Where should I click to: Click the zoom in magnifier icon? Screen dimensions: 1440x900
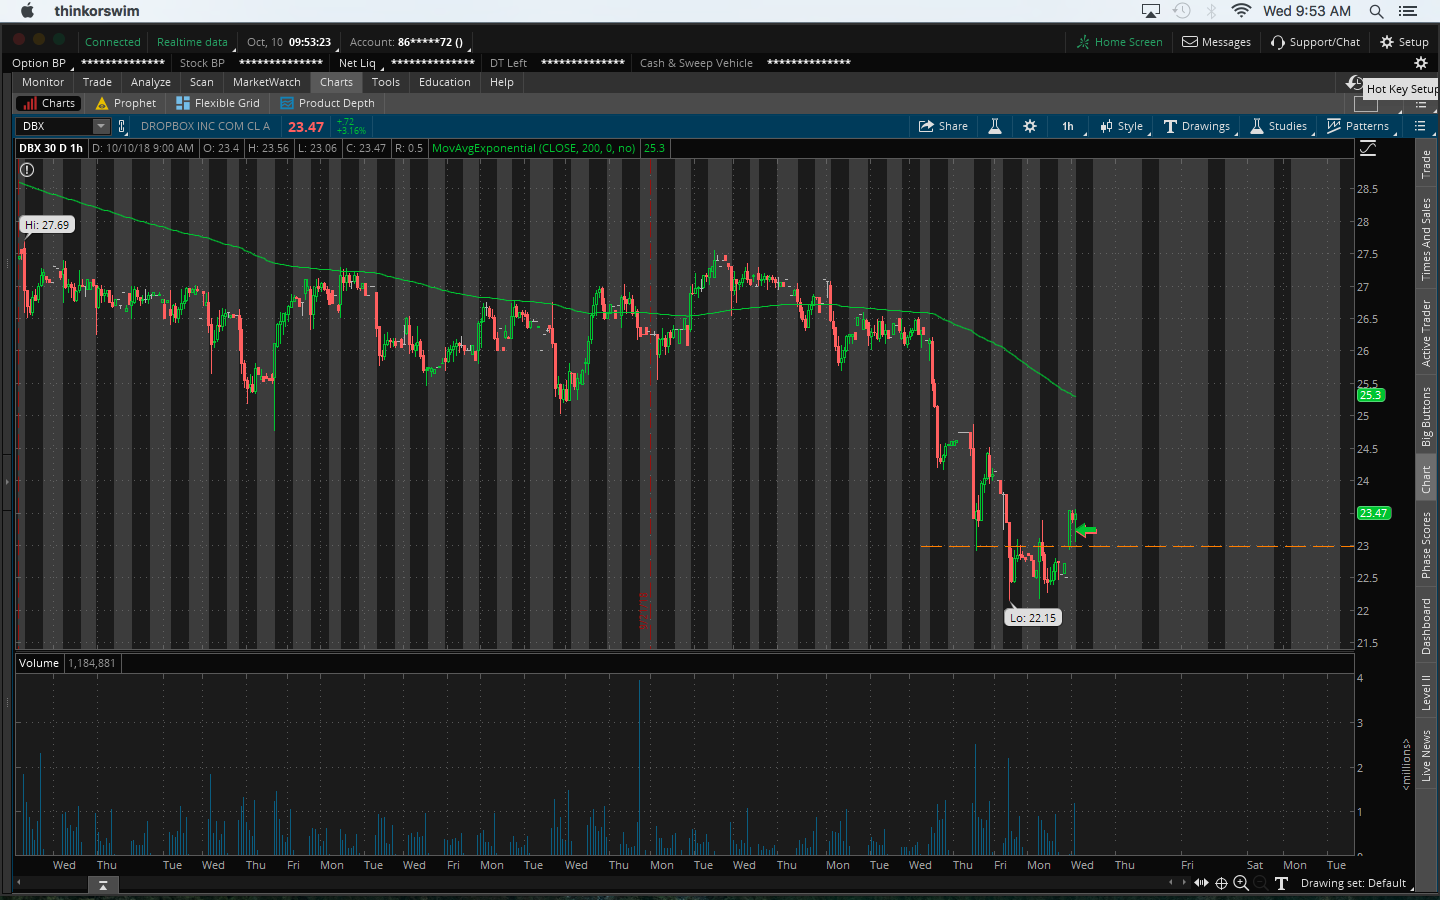[x=1241, y=883]
